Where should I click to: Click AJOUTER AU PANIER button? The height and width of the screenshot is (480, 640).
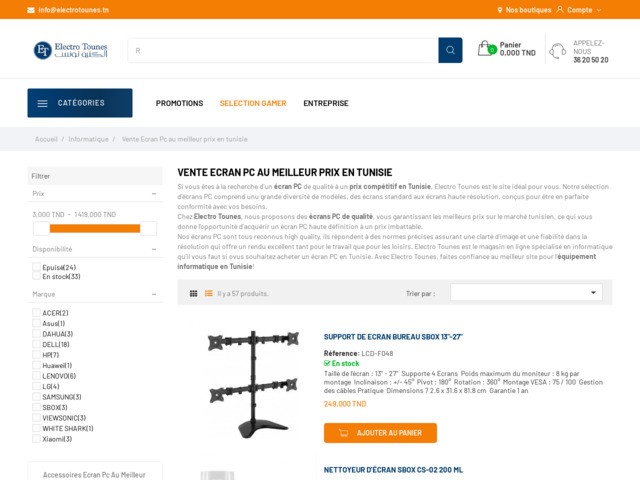click(380, 433)
